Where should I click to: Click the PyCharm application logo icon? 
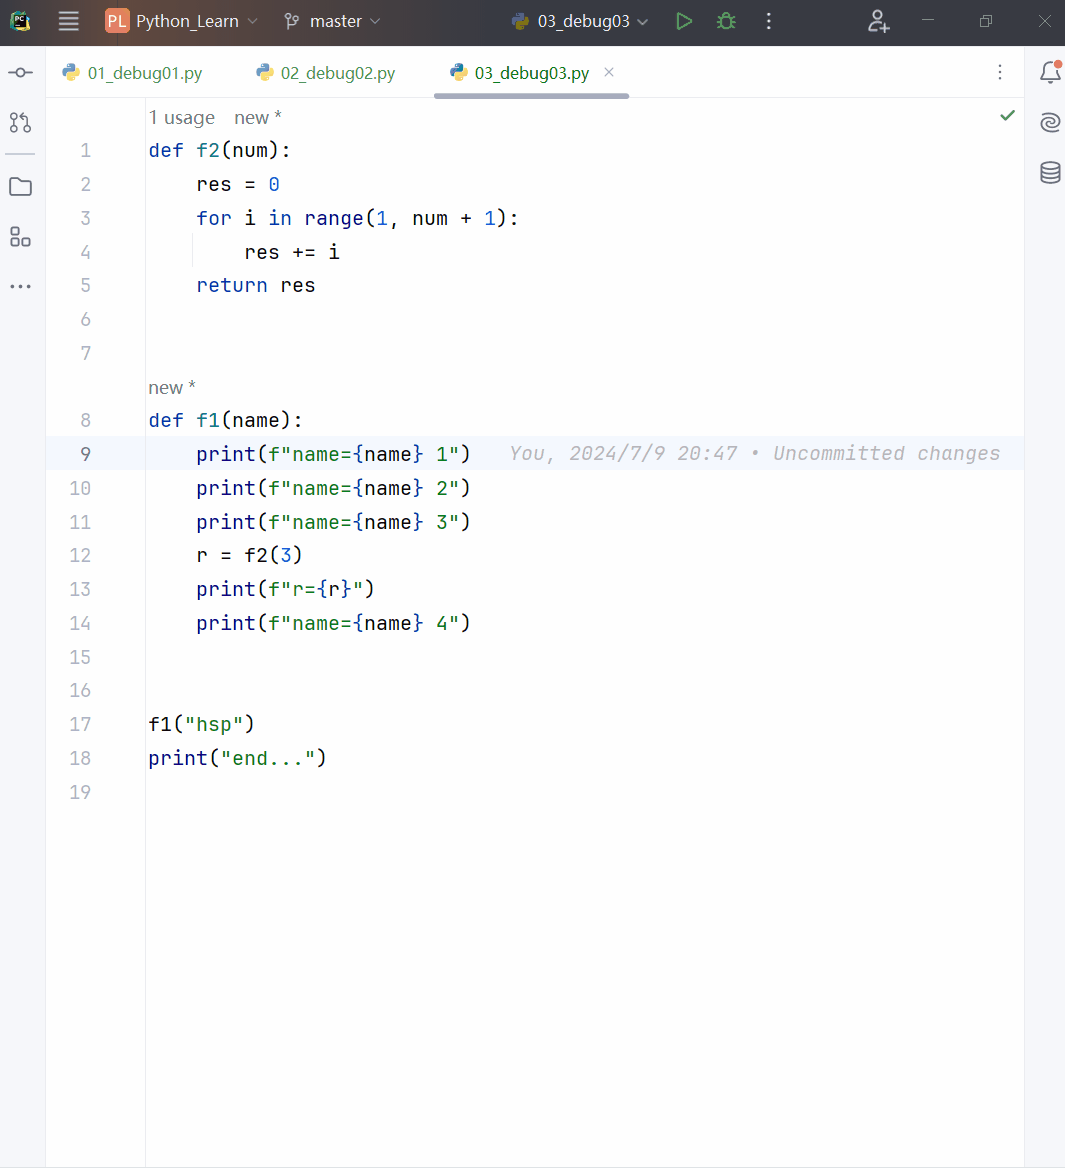[x=21, y=21]
